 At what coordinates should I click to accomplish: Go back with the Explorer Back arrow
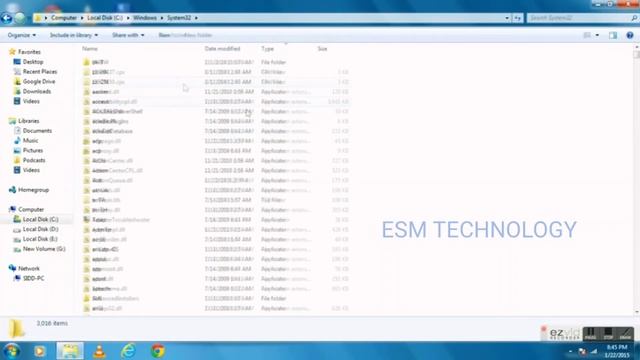coord(7,18)
